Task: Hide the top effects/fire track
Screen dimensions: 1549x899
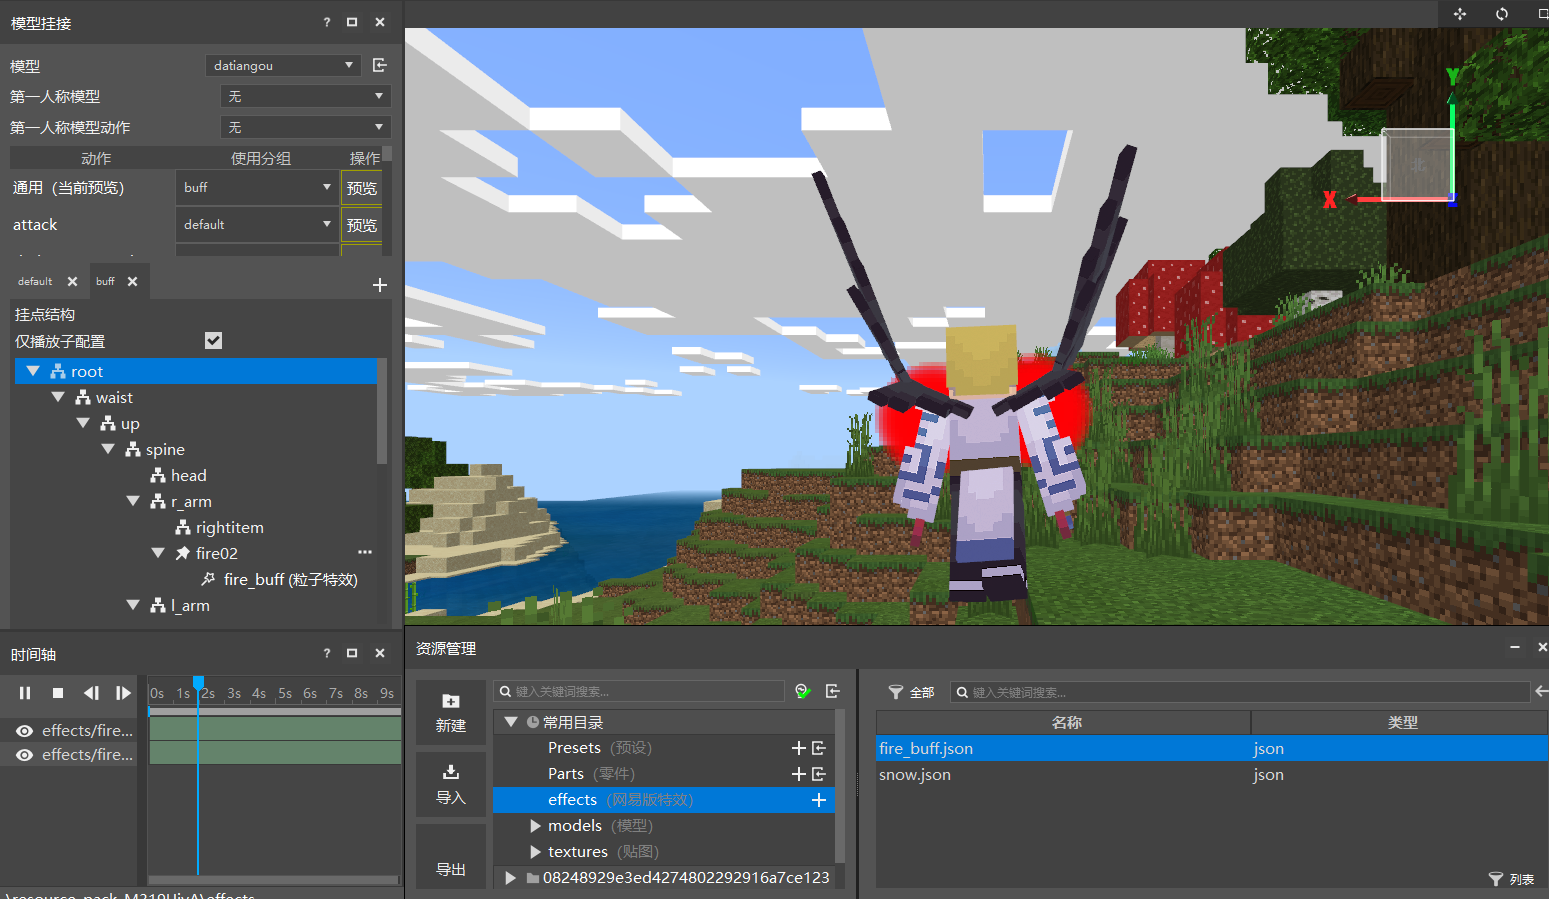Action: pyautogui.click(x=24, y=731)
